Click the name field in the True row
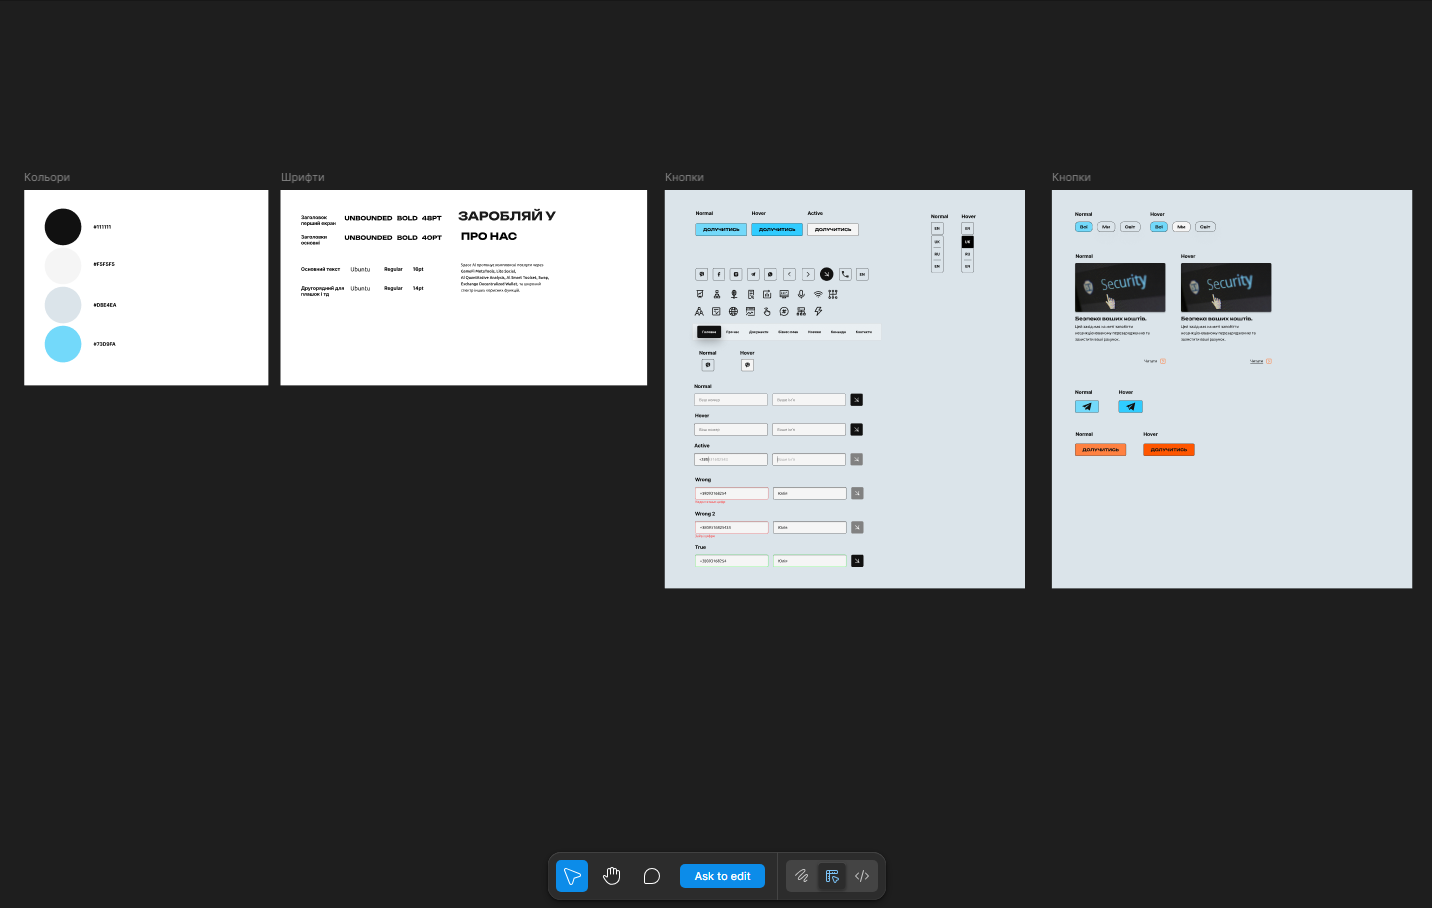The image size is (1432, 908). click(x=810, y=561)
